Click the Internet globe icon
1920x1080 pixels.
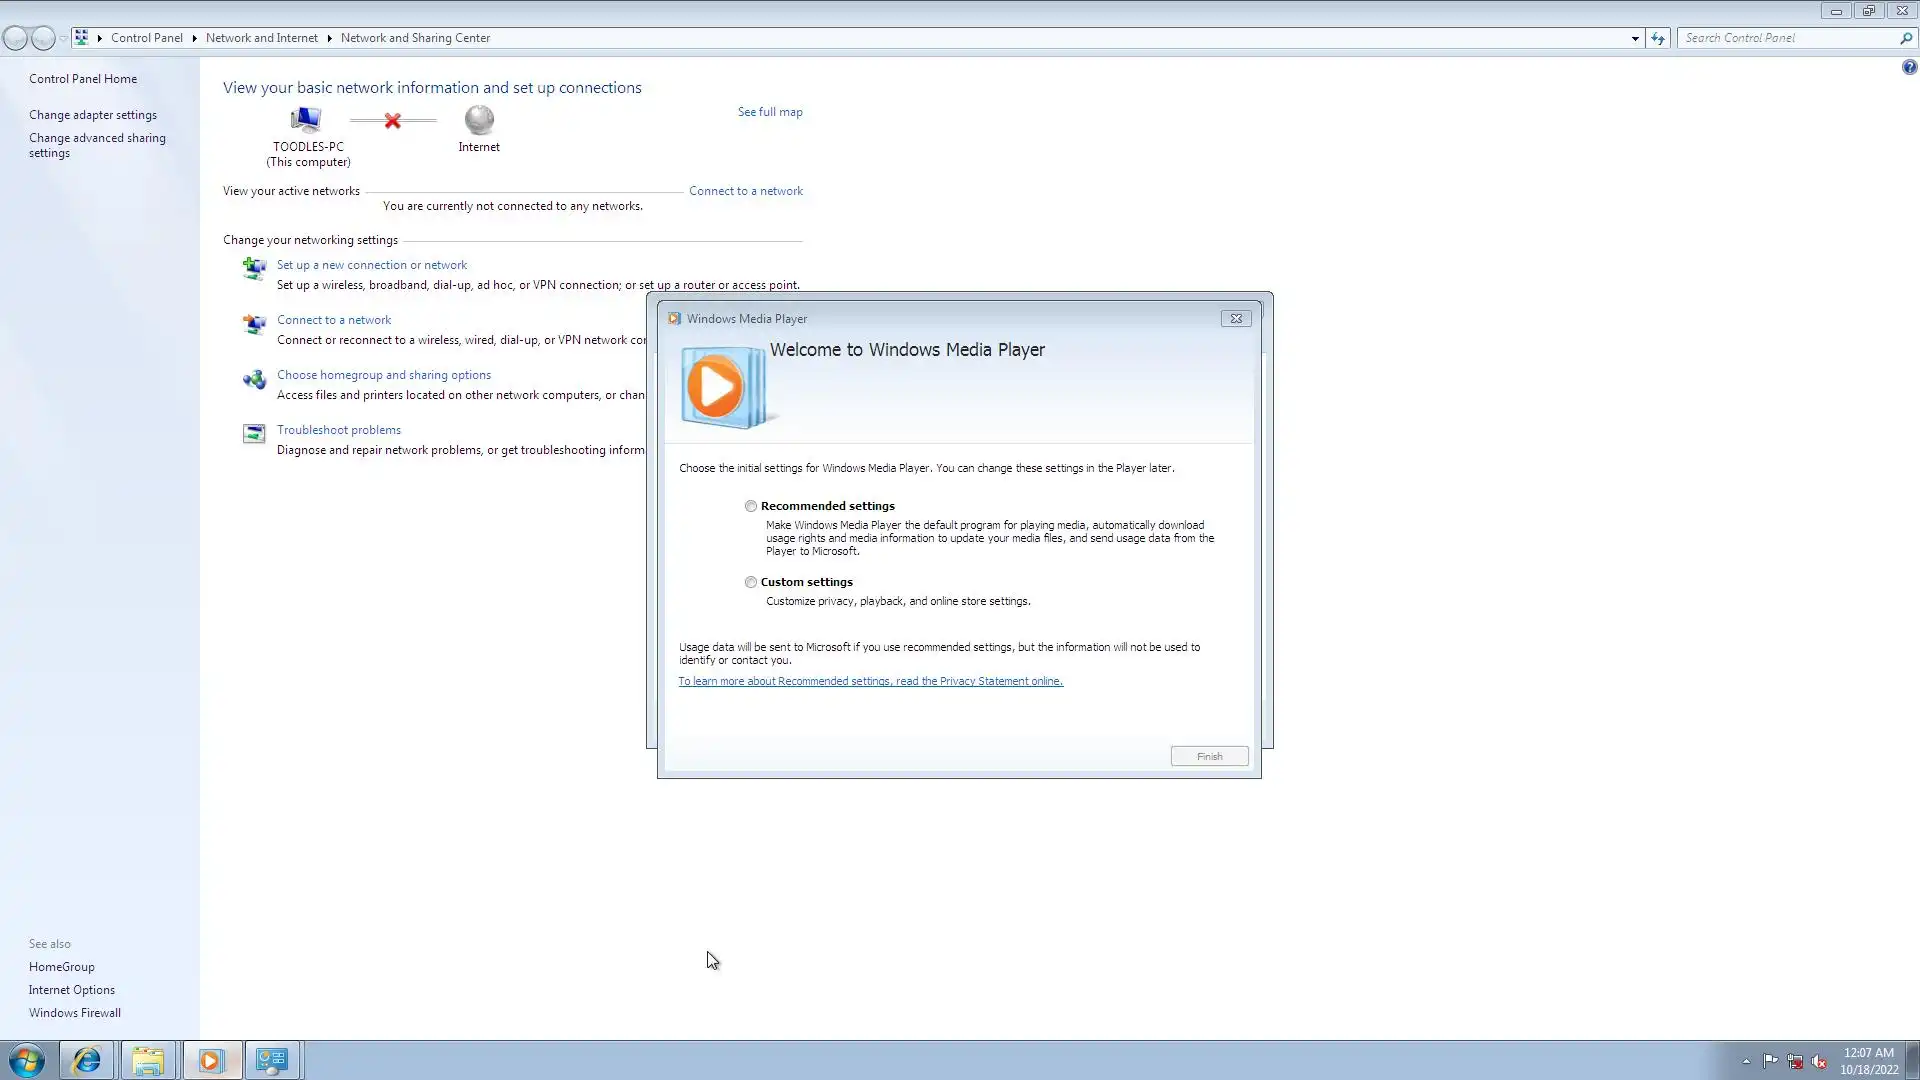click(479, 120)
